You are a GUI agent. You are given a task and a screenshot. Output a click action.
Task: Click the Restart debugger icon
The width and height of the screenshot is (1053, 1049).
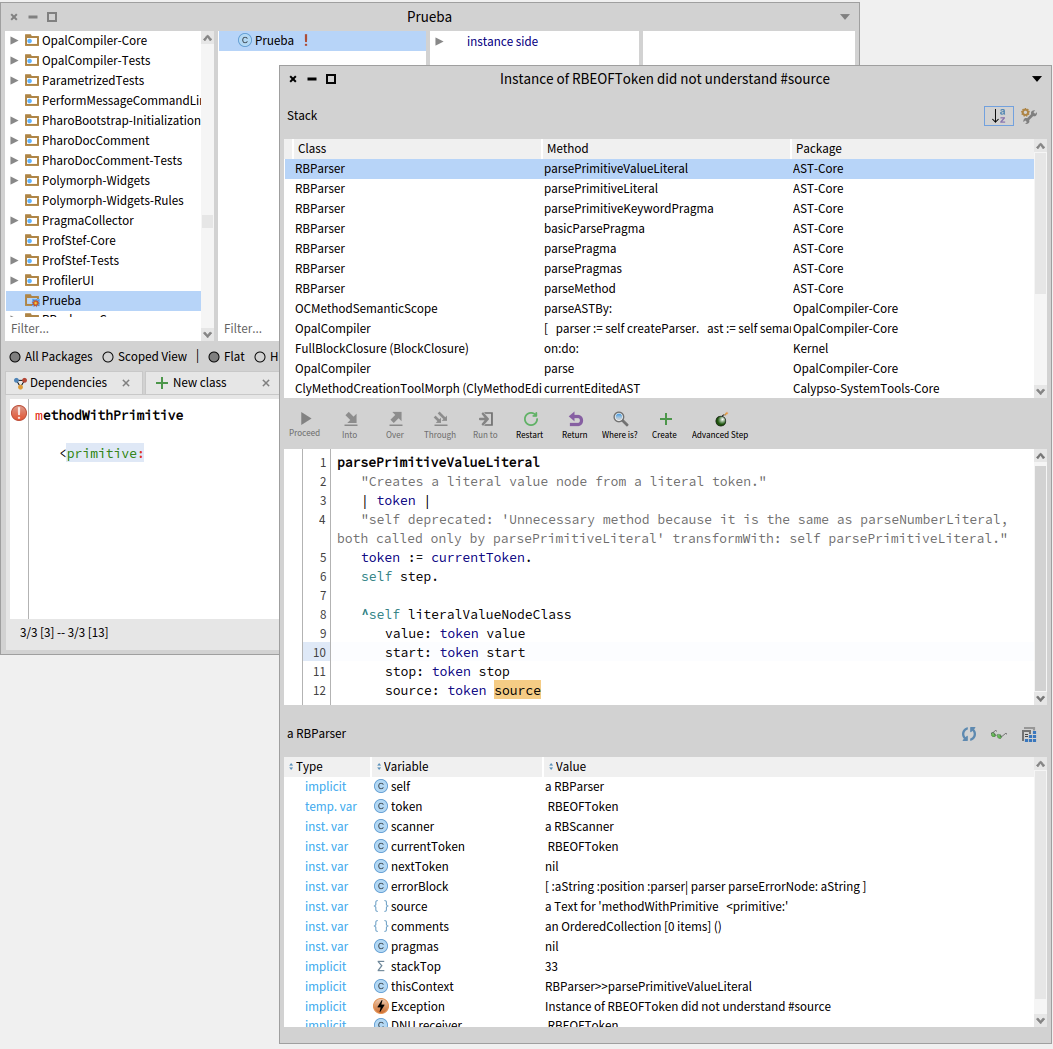529,420
